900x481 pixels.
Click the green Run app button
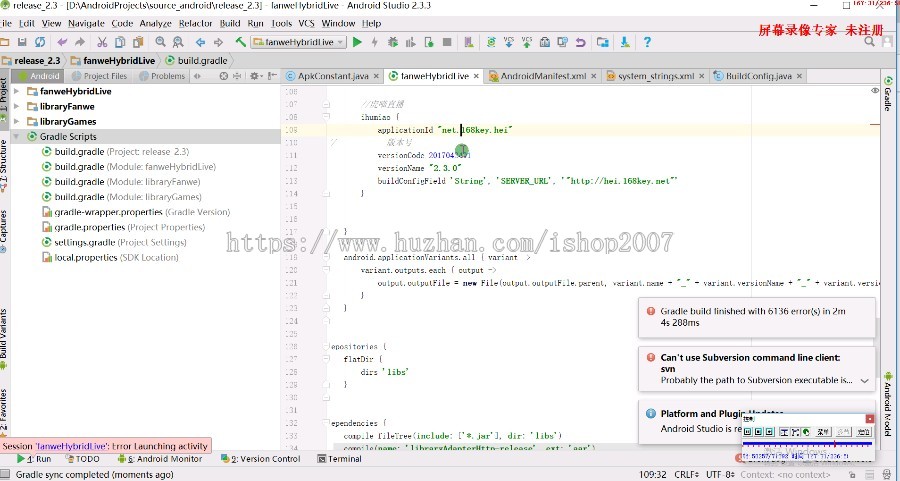click(x=357, y=42)
